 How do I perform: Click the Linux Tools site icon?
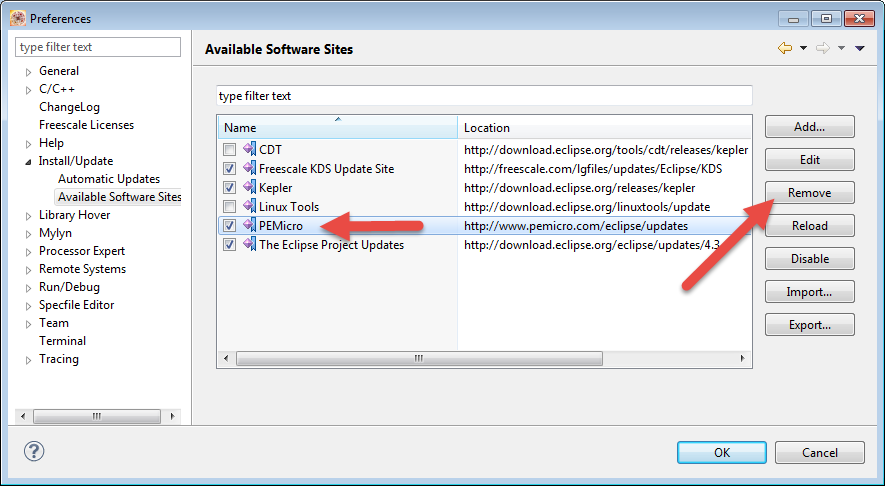tap(249, 207)
